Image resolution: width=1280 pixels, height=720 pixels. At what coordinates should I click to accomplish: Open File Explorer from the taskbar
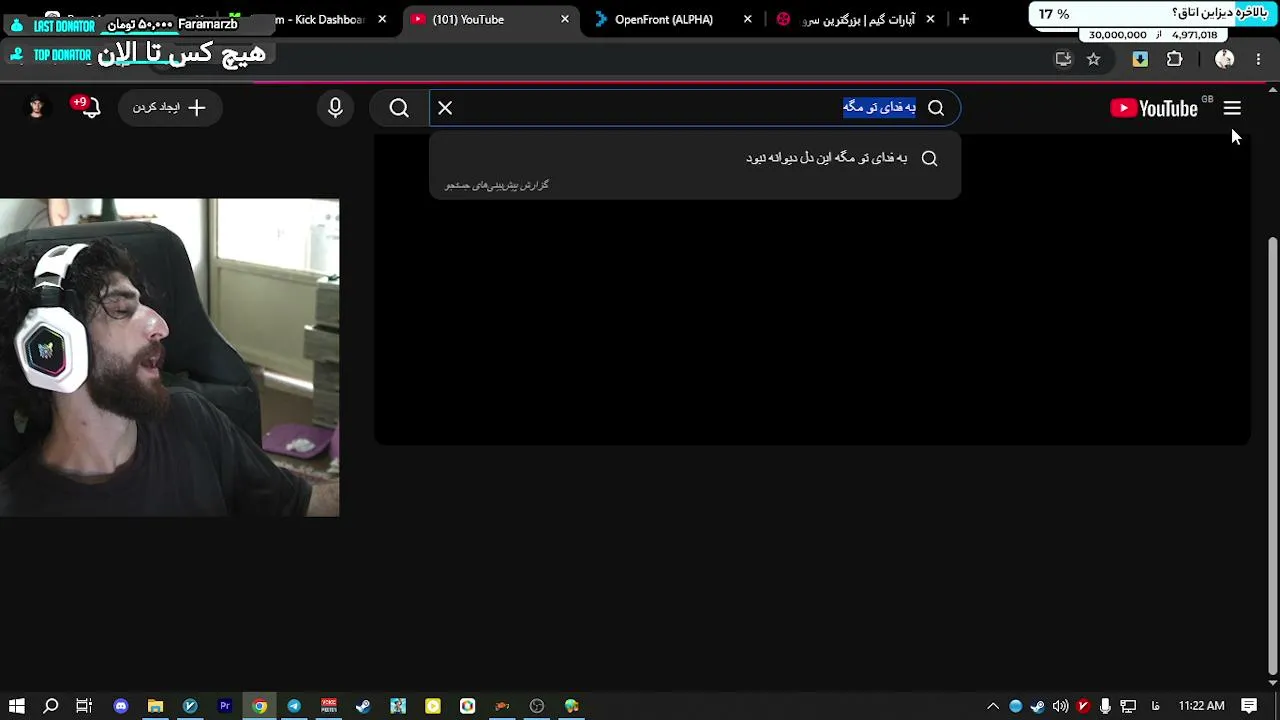tap(155, 706)
